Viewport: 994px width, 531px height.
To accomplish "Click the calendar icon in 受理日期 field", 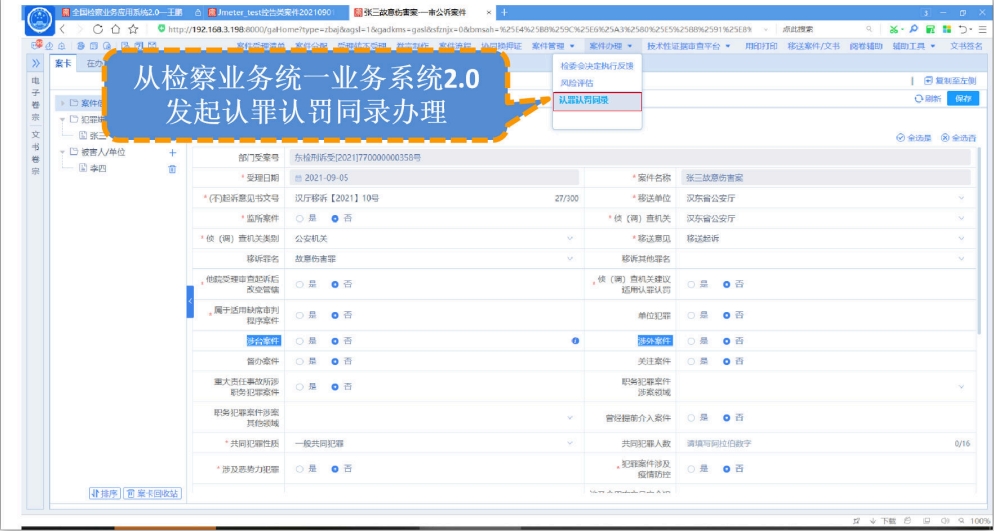I will coord(299,178).
